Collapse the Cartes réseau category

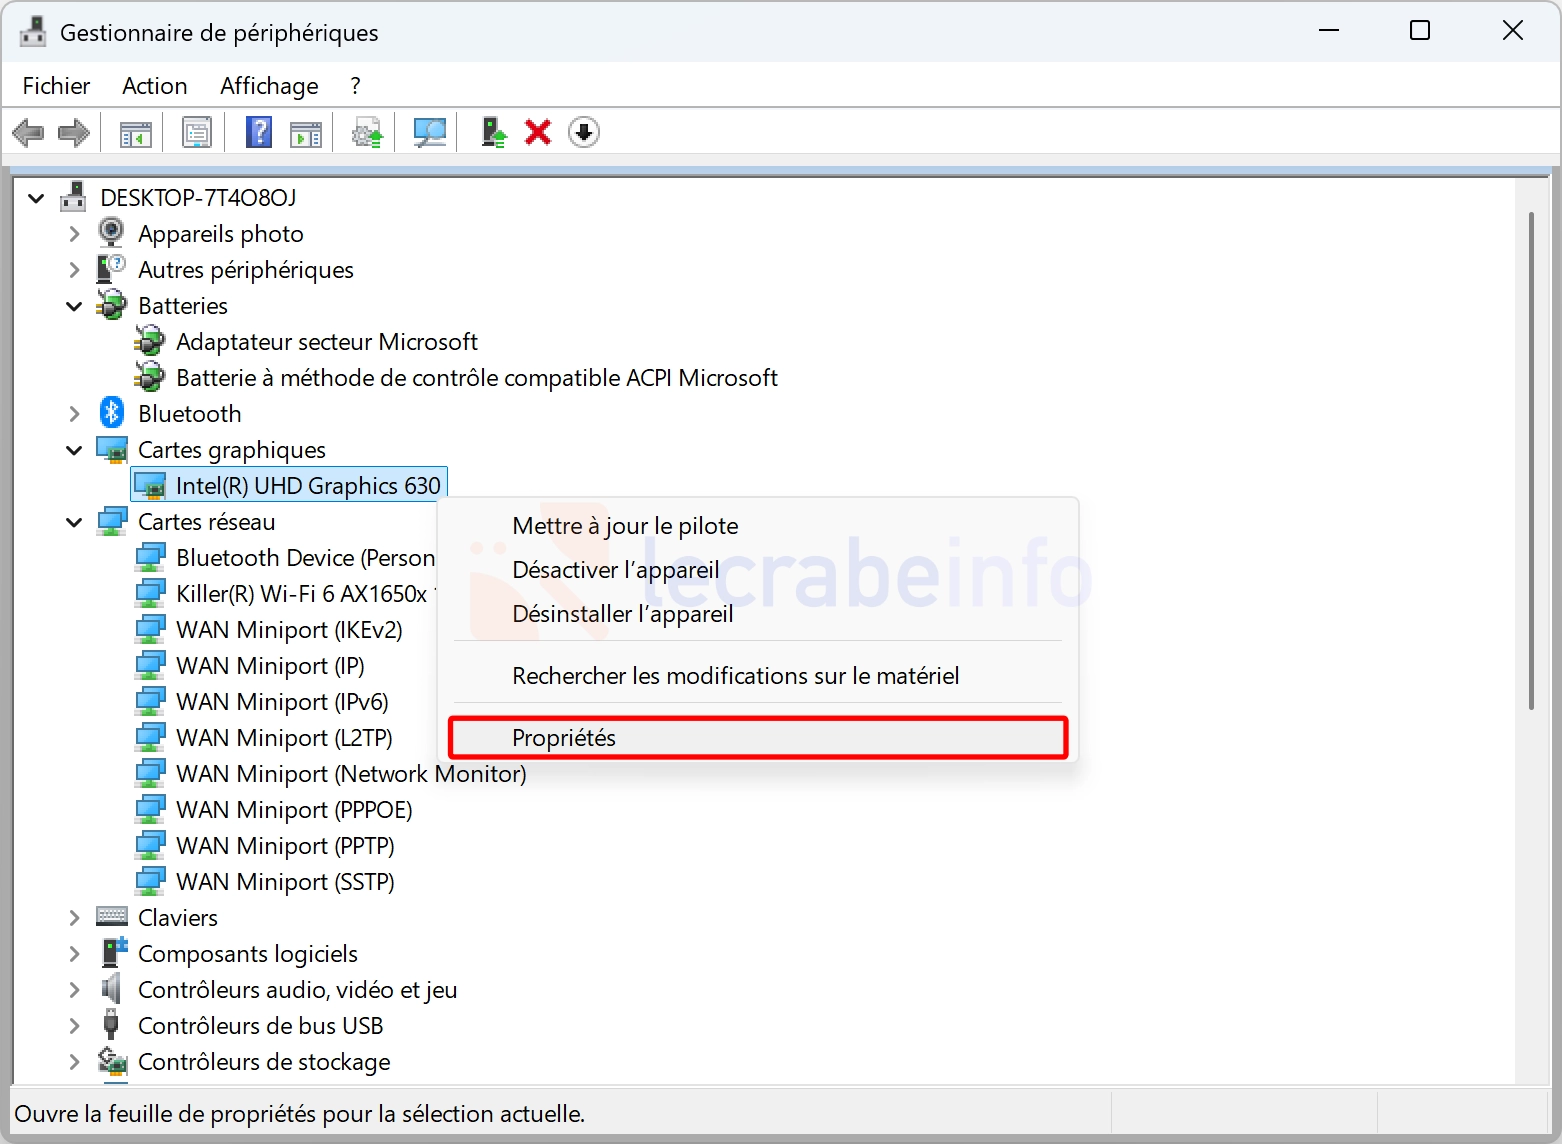coord(74,522)
